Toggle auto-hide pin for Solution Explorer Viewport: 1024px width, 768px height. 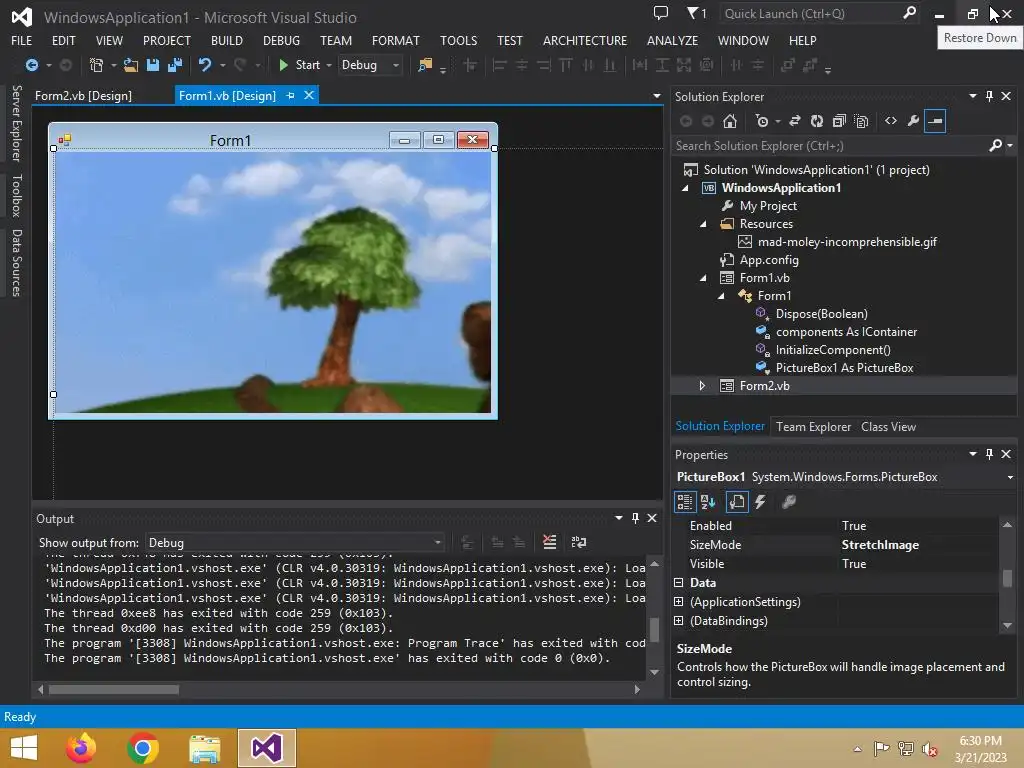[989, 96]
